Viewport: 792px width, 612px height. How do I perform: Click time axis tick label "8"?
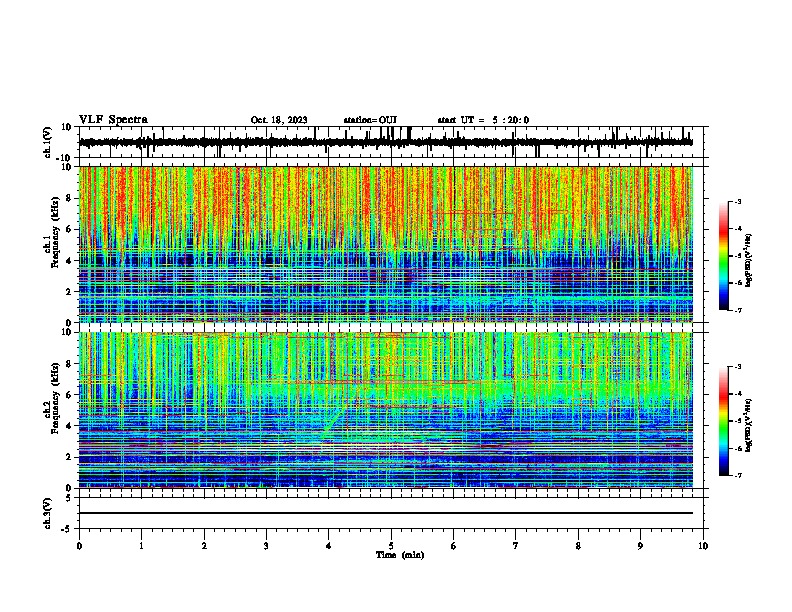point(578,546)
